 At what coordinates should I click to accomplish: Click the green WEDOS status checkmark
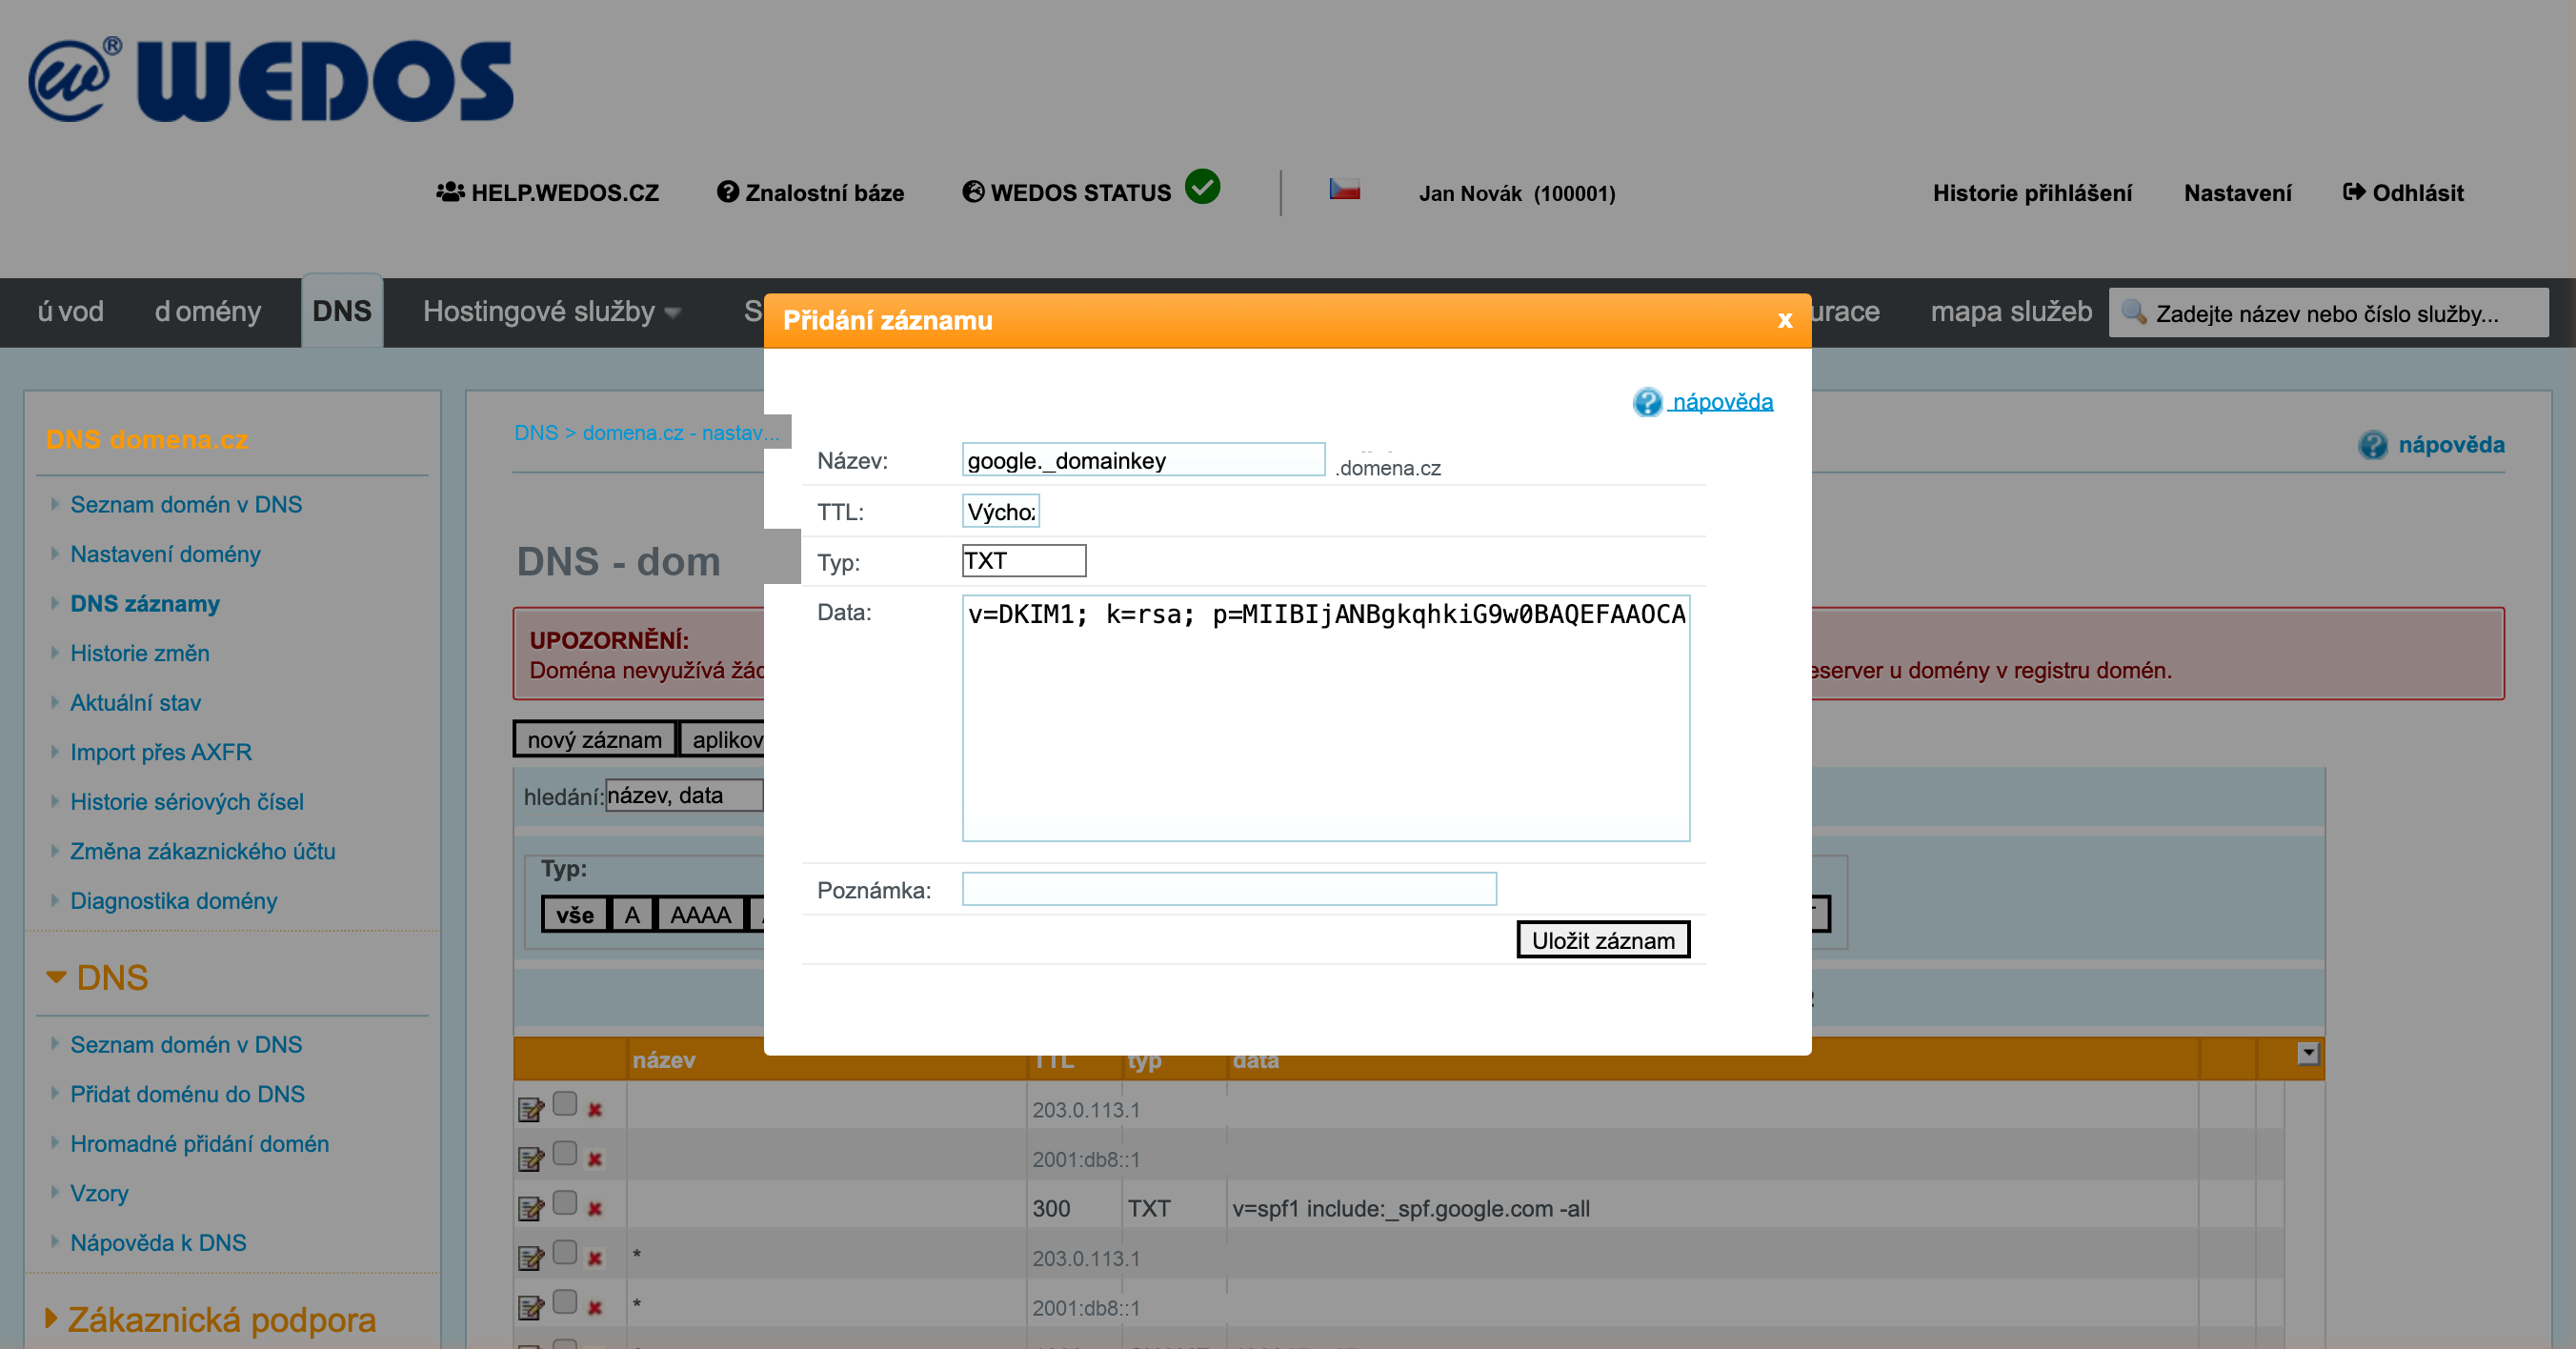click(1202, 187)
